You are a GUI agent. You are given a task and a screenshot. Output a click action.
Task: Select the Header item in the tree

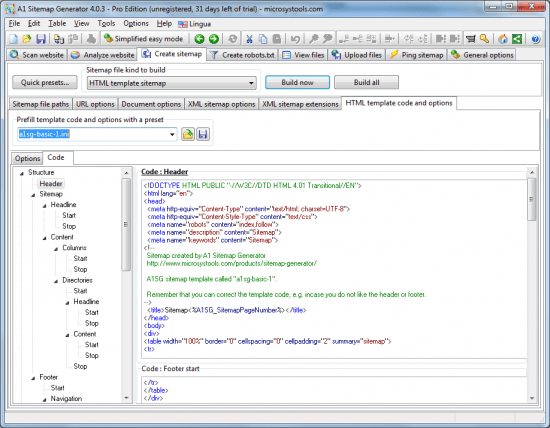[x=51, y=183]
